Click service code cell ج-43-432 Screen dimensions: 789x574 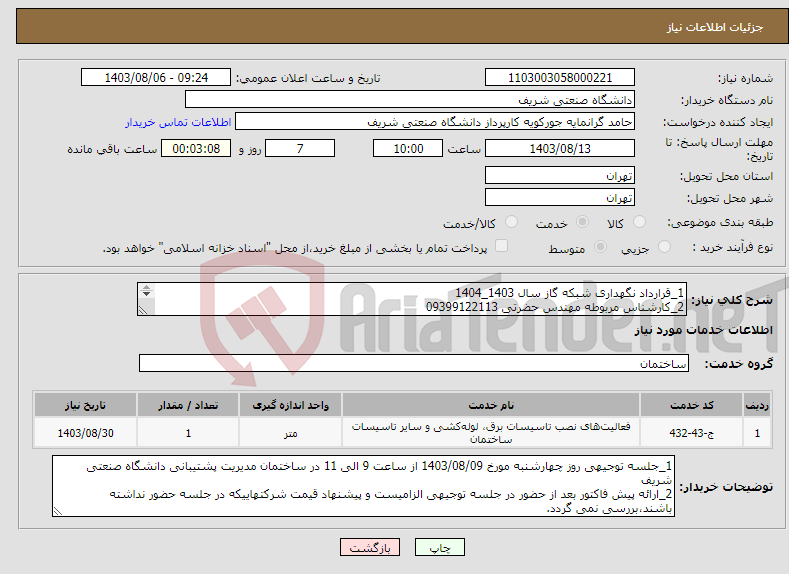point(692,433)
